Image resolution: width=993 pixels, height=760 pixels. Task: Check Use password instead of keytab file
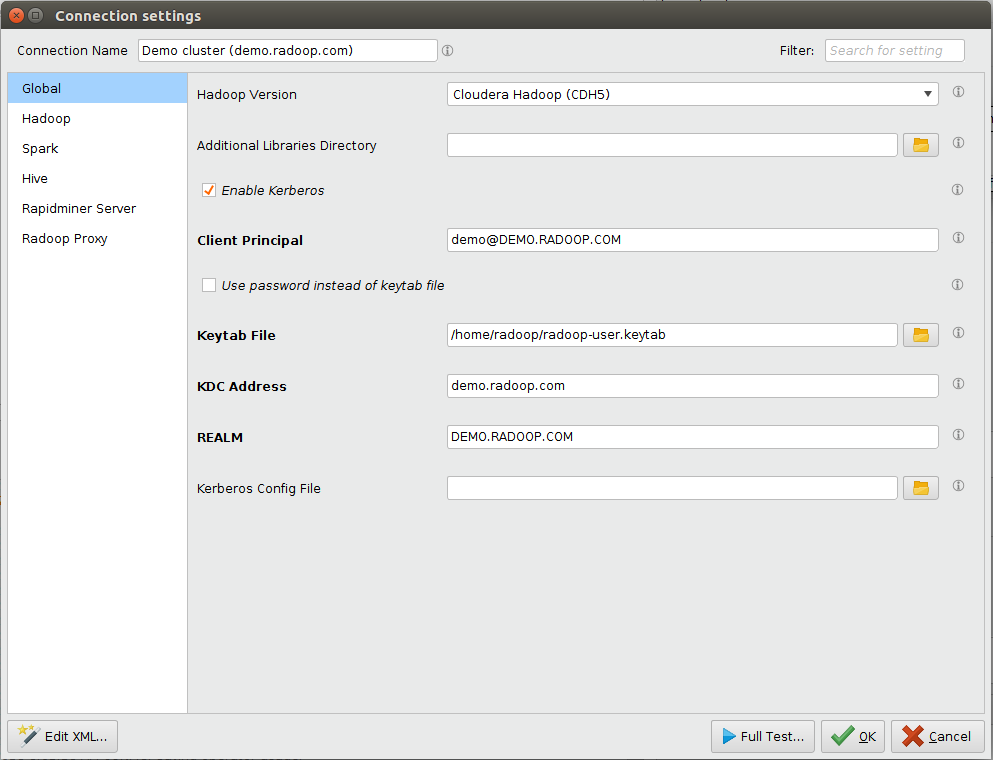point(209,285)
